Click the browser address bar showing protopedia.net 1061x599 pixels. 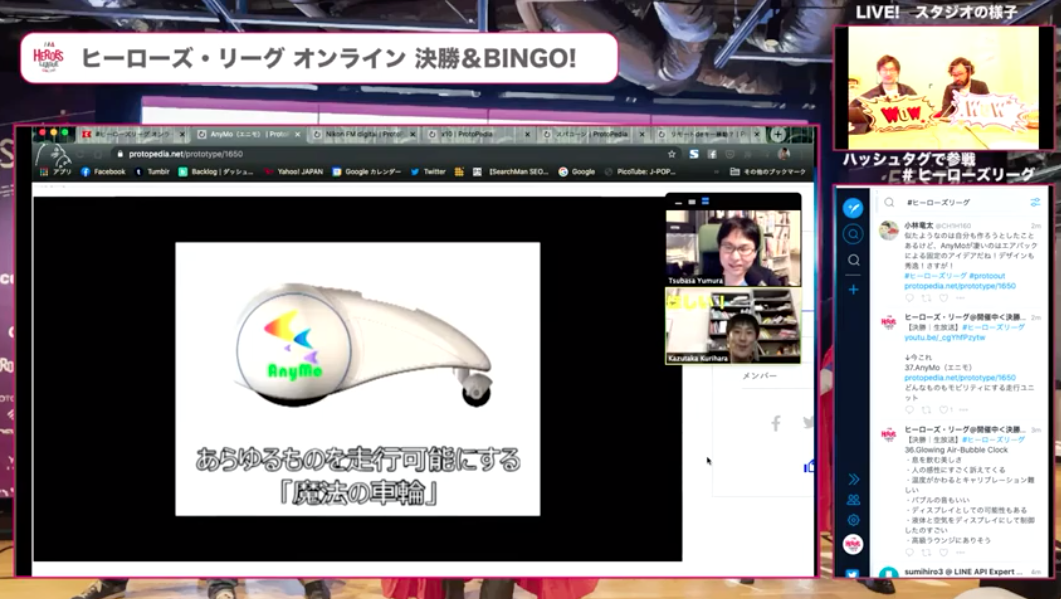coord(396,154)
